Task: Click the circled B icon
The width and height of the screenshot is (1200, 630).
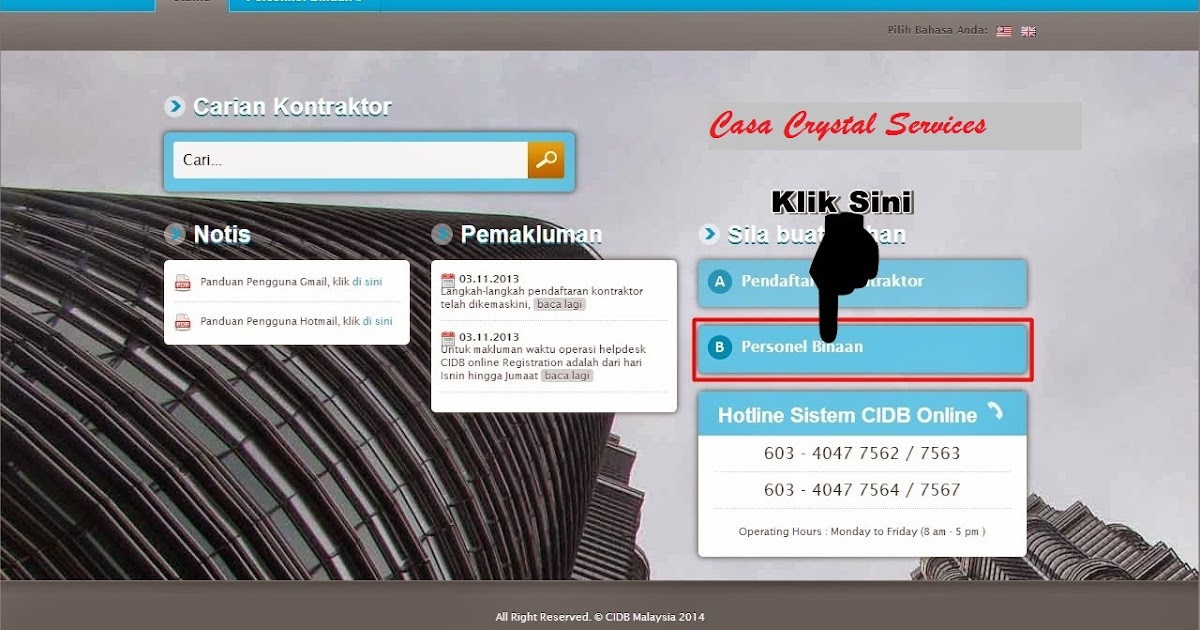Action: 719,348
